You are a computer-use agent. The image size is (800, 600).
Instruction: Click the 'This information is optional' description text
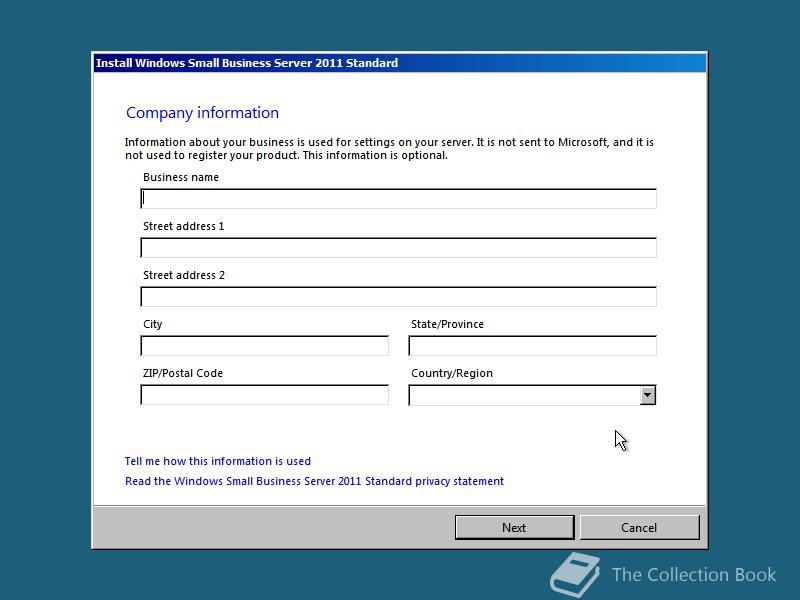(375, 155)
